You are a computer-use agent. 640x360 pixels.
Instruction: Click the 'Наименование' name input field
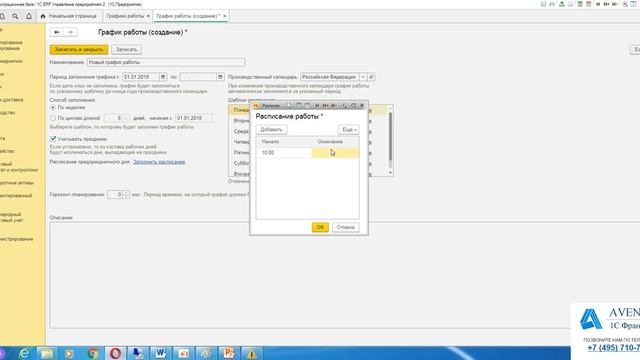(x=166, y=62)
